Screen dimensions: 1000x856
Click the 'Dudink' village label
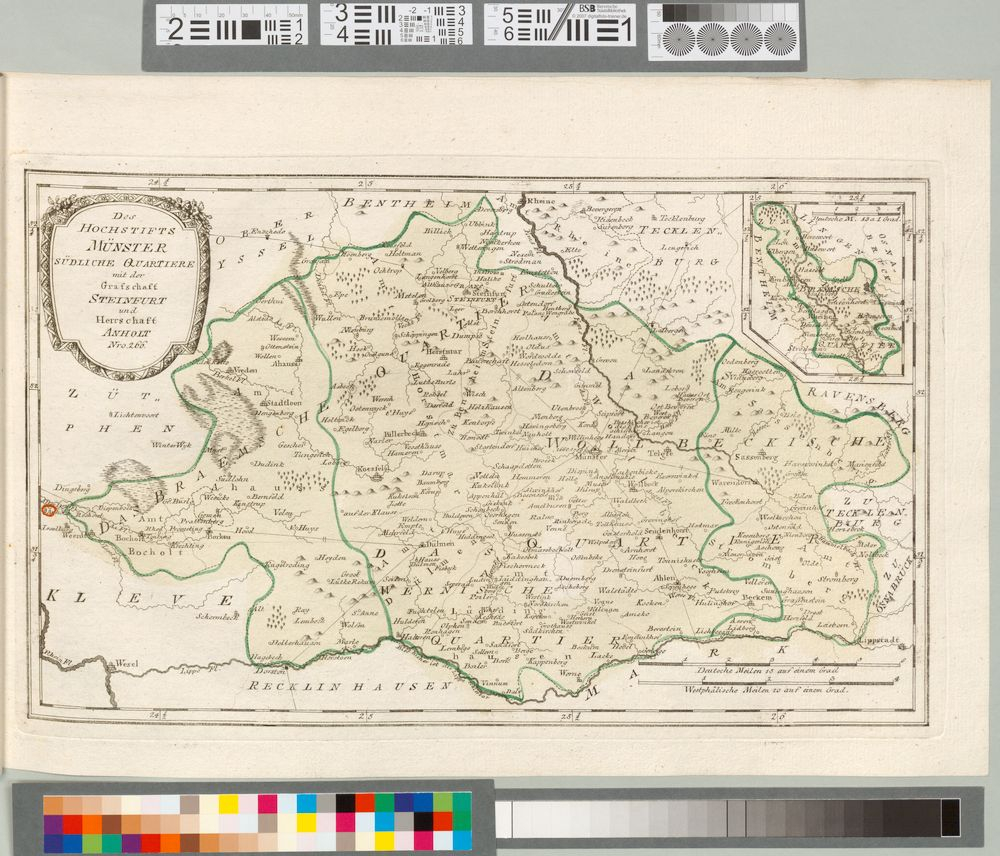(268, 464)
